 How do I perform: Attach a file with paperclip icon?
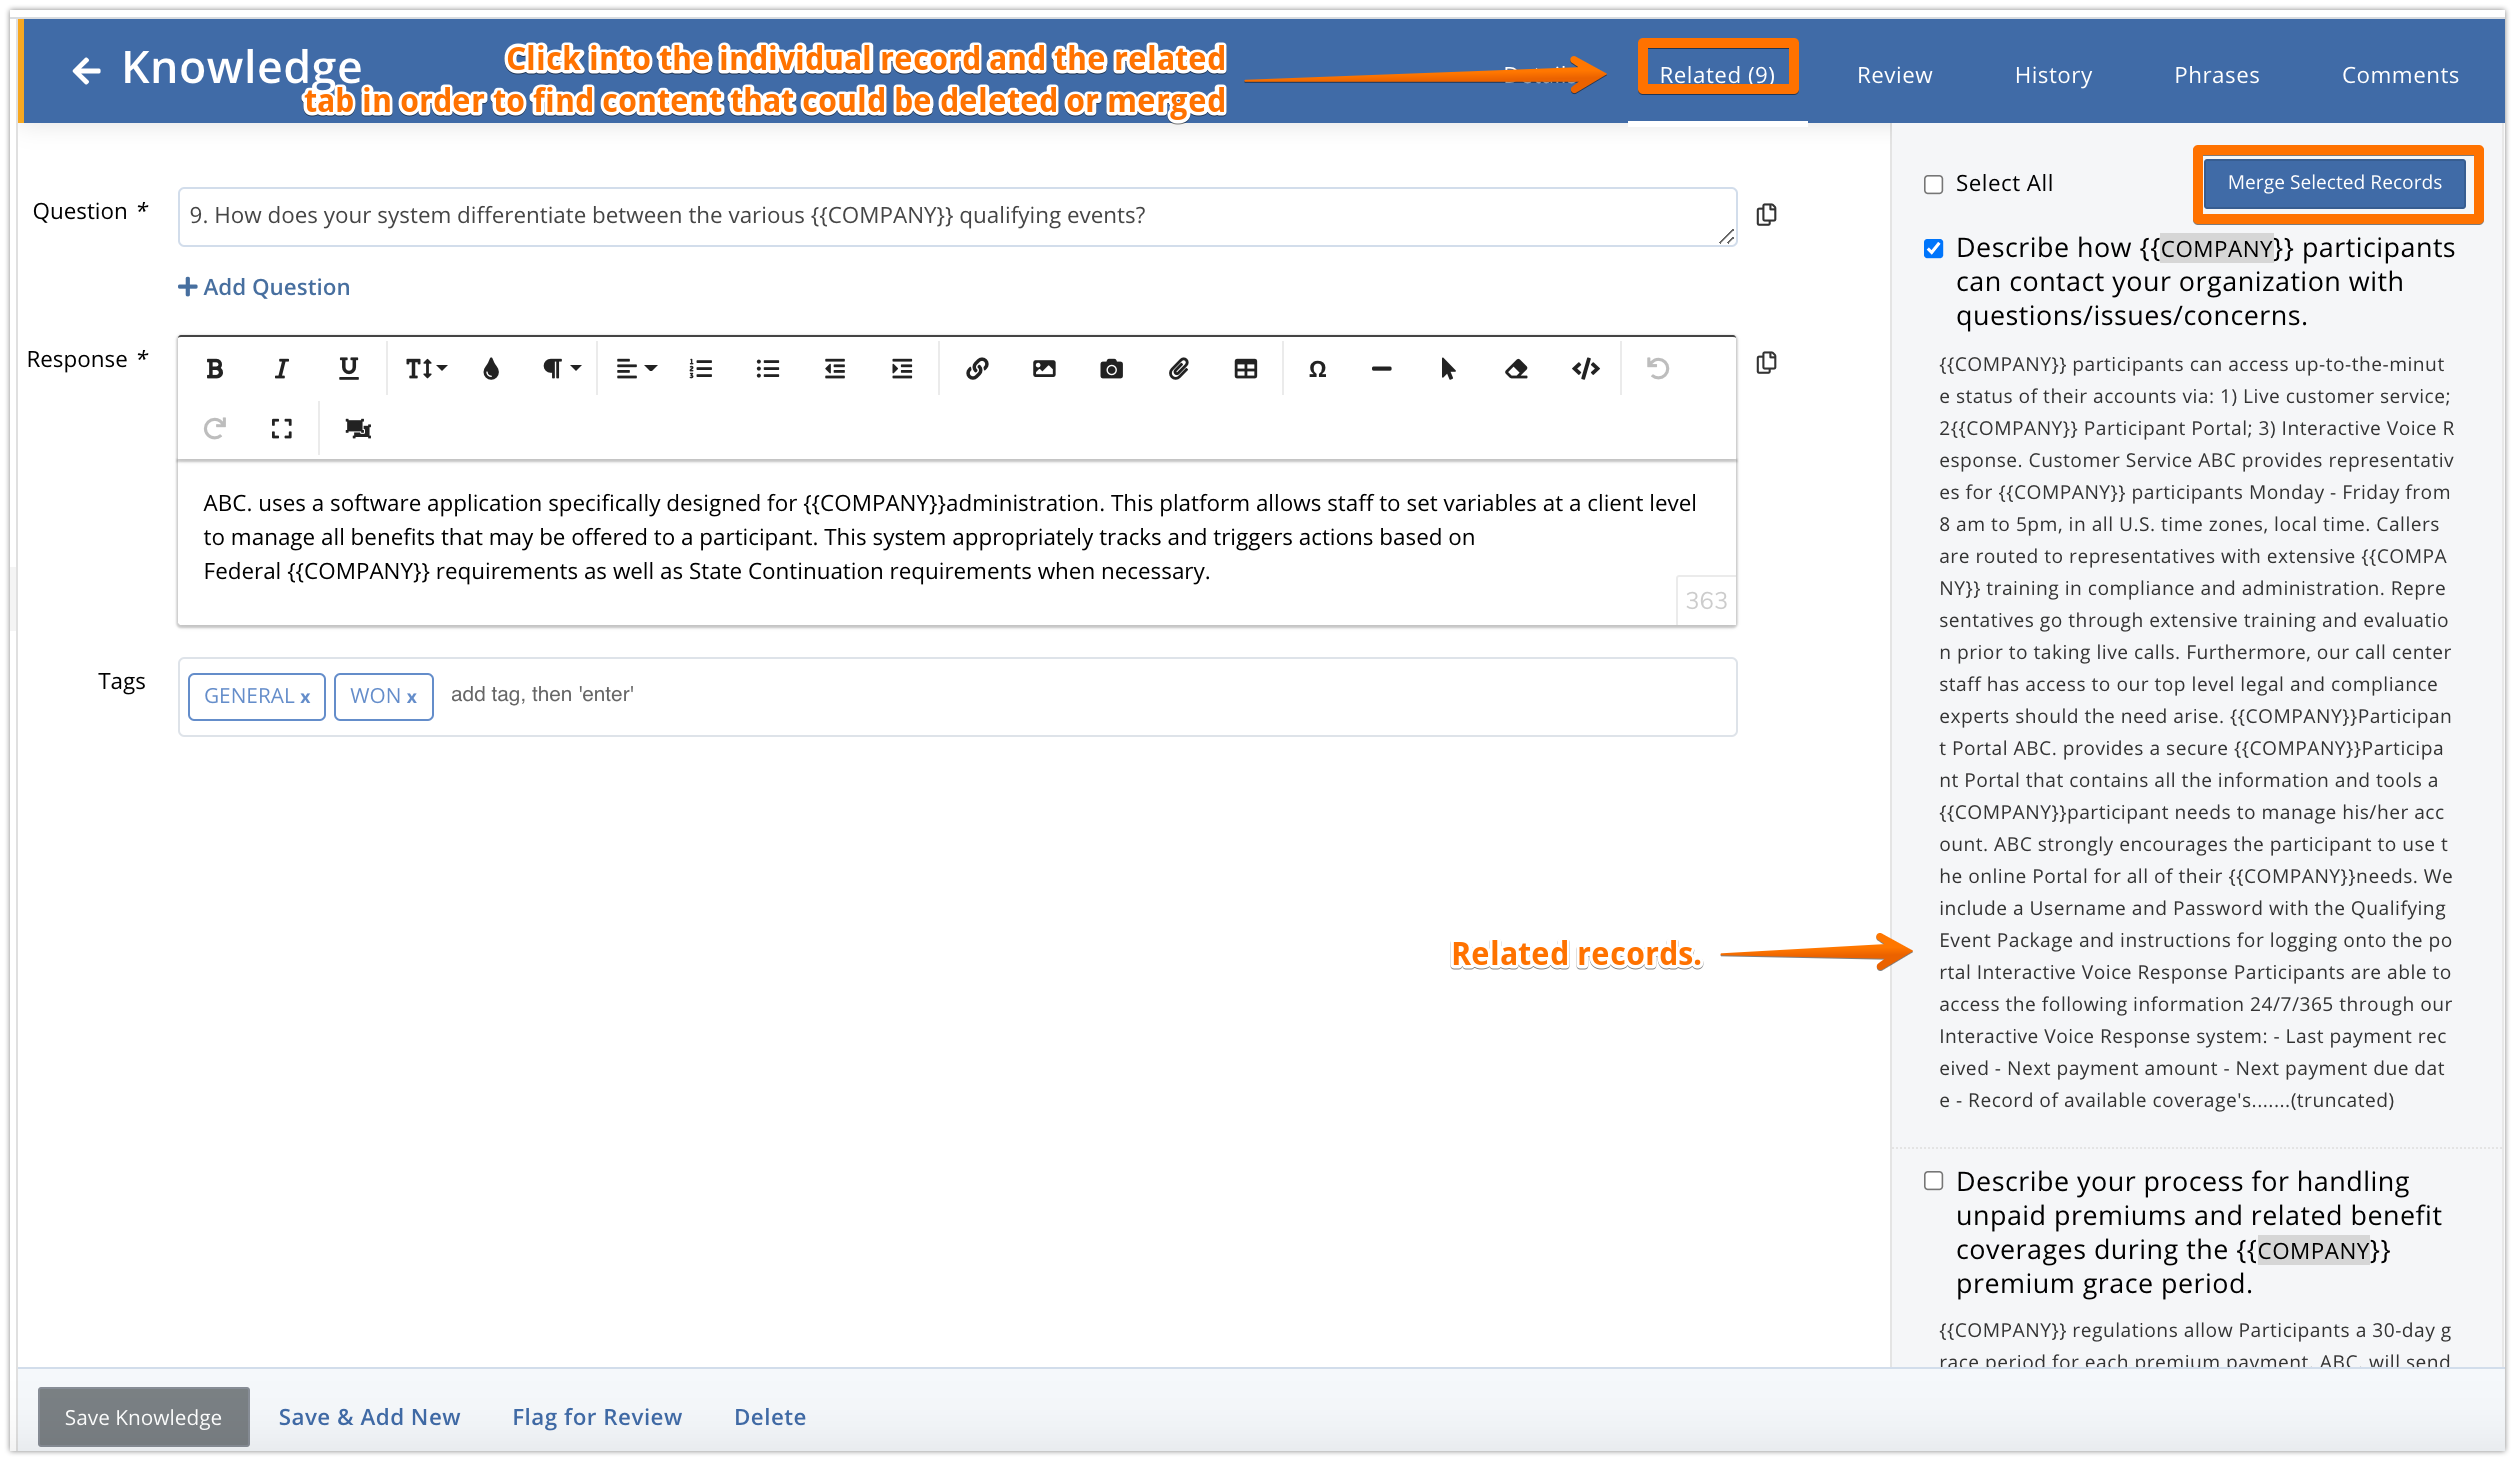[1179, 369]
